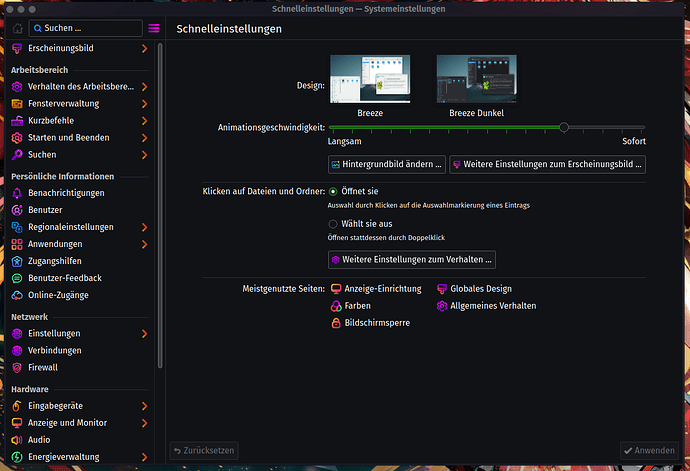Viewport: 690px width, 471px height.
Task: Click the Animationsgeschwindigkeit slider handle
Action: click(x=564, y=127)
